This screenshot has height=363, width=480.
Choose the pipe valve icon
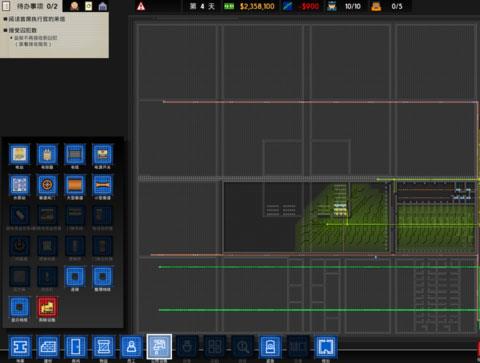[x=47, y=185]
